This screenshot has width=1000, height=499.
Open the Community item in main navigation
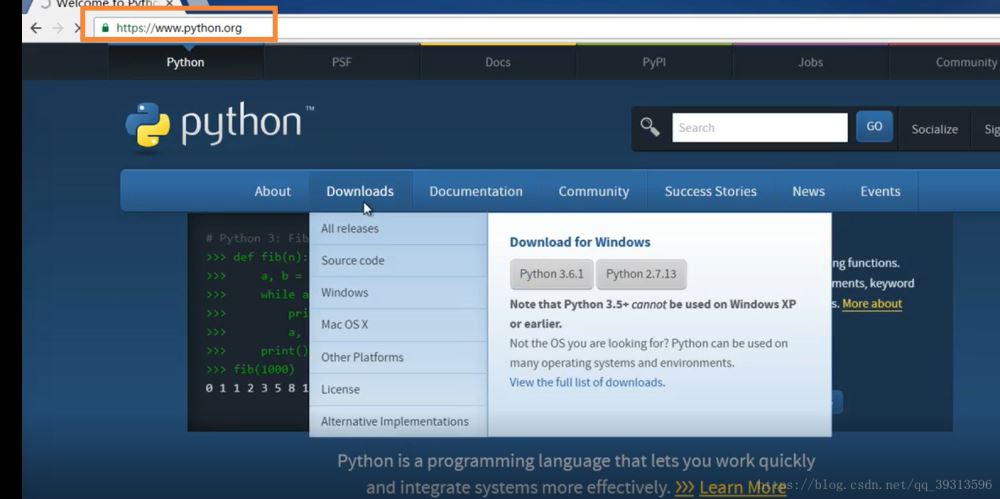tap(594, 191)
